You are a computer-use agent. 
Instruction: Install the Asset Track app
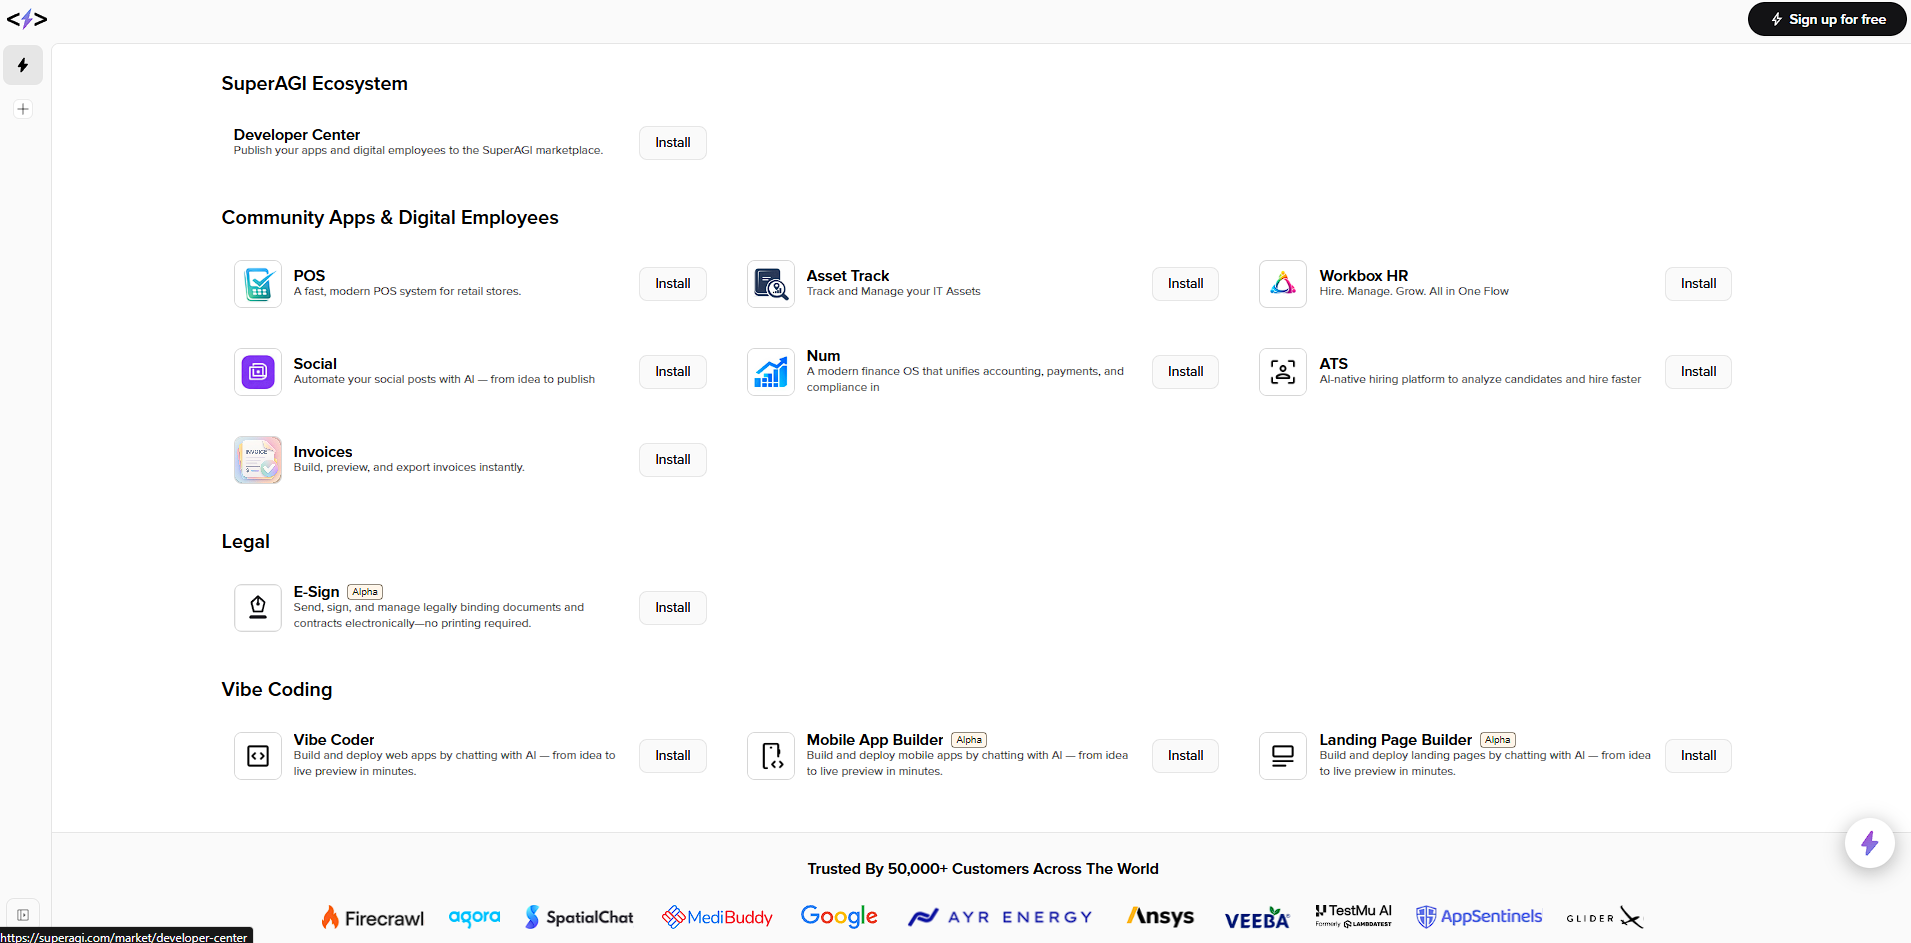pyautogui.click(x=1186, y=284)
